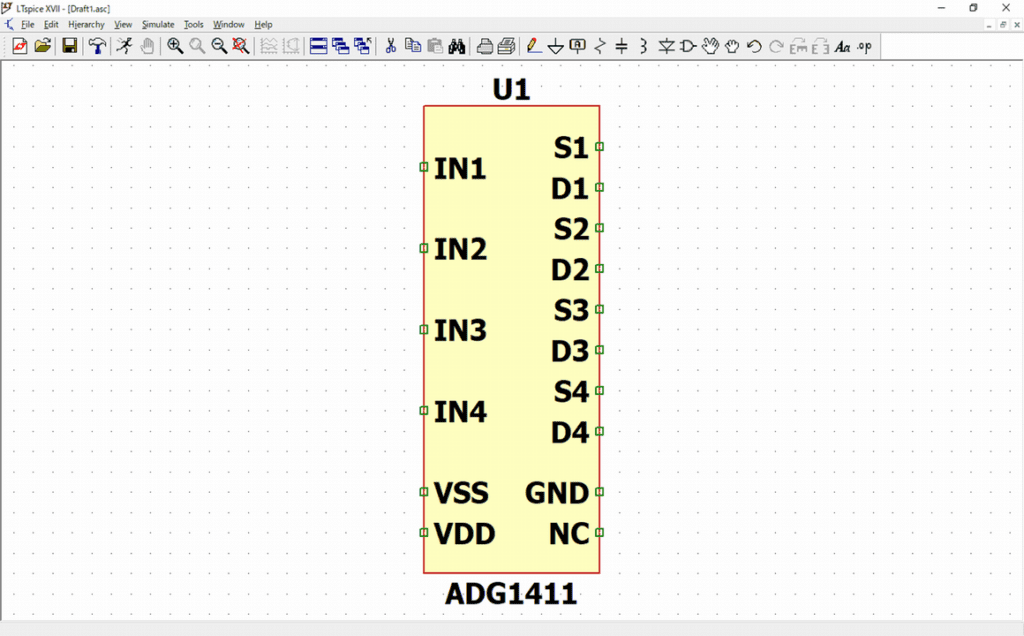
Task: Add a SPICE directive with .op icon
Action: [865, 46]
